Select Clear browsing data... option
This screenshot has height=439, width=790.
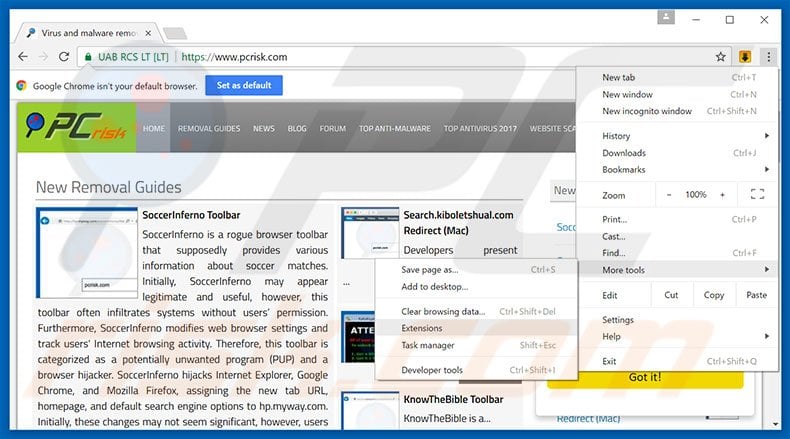click(476, 311)
